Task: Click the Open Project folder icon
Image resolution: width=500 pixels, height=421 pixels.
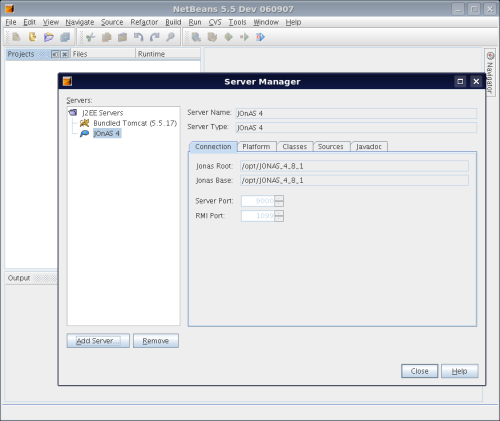Action: (x=49, y=37)
